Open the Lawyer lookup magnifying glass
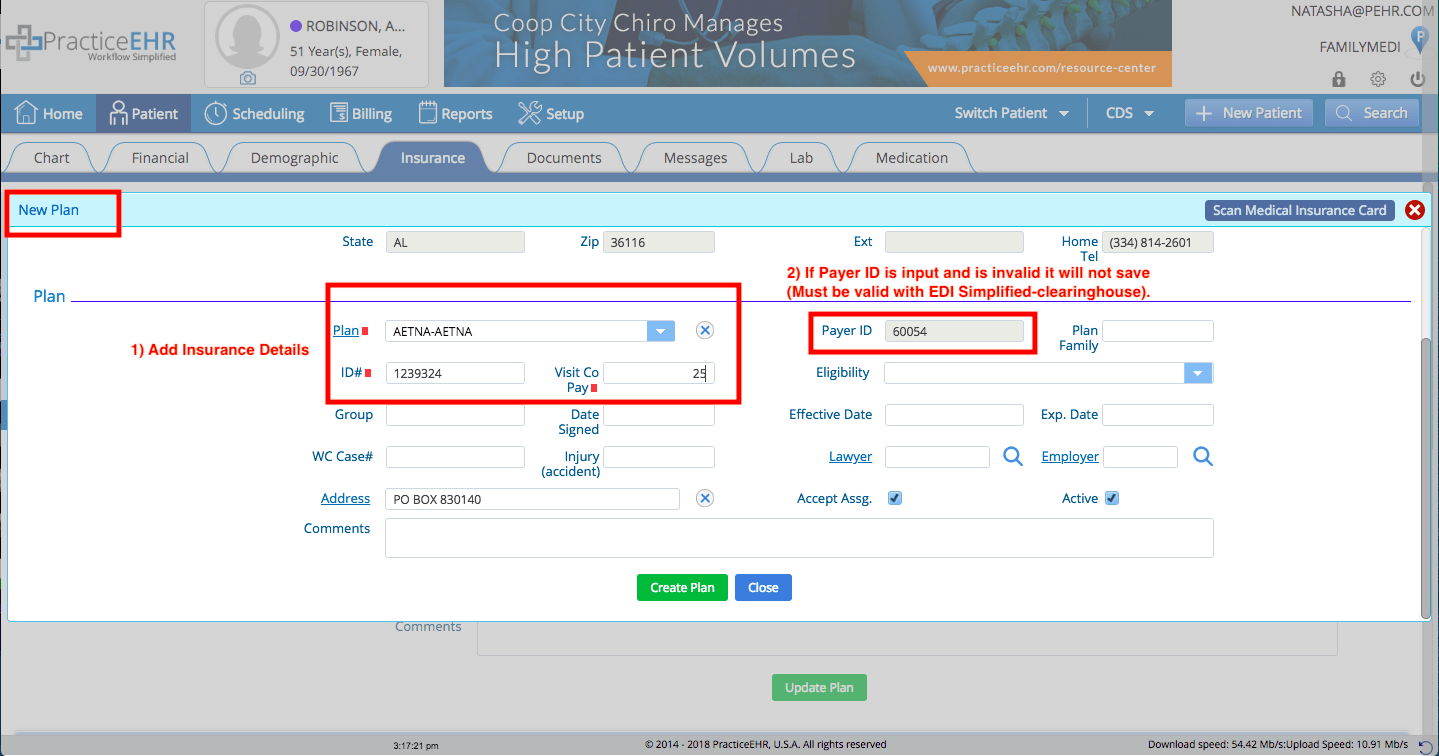Screen dimensions: 1439x756 pyautogui.click(x=1012, y=456)
